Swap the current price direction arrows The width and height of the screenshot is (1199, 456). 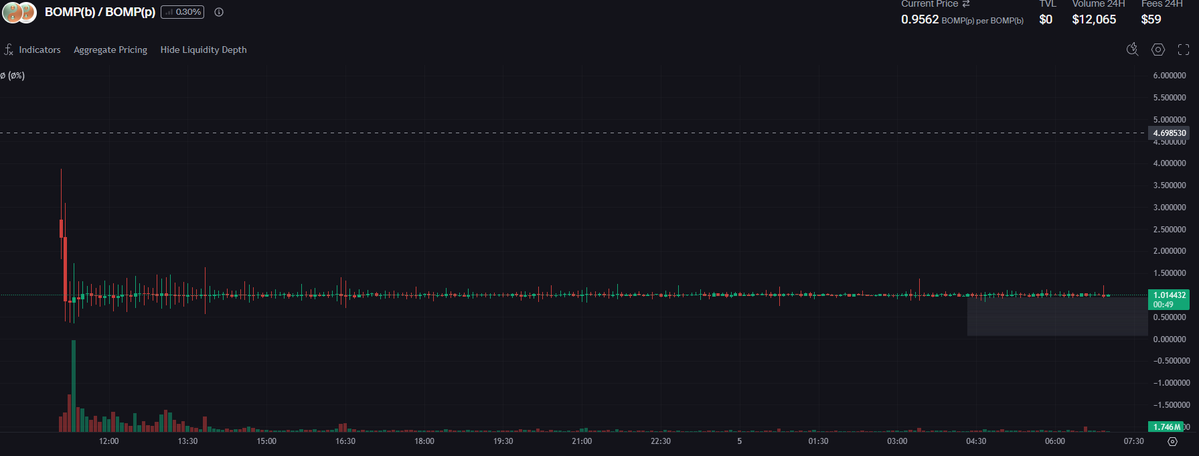pos(966,4)
